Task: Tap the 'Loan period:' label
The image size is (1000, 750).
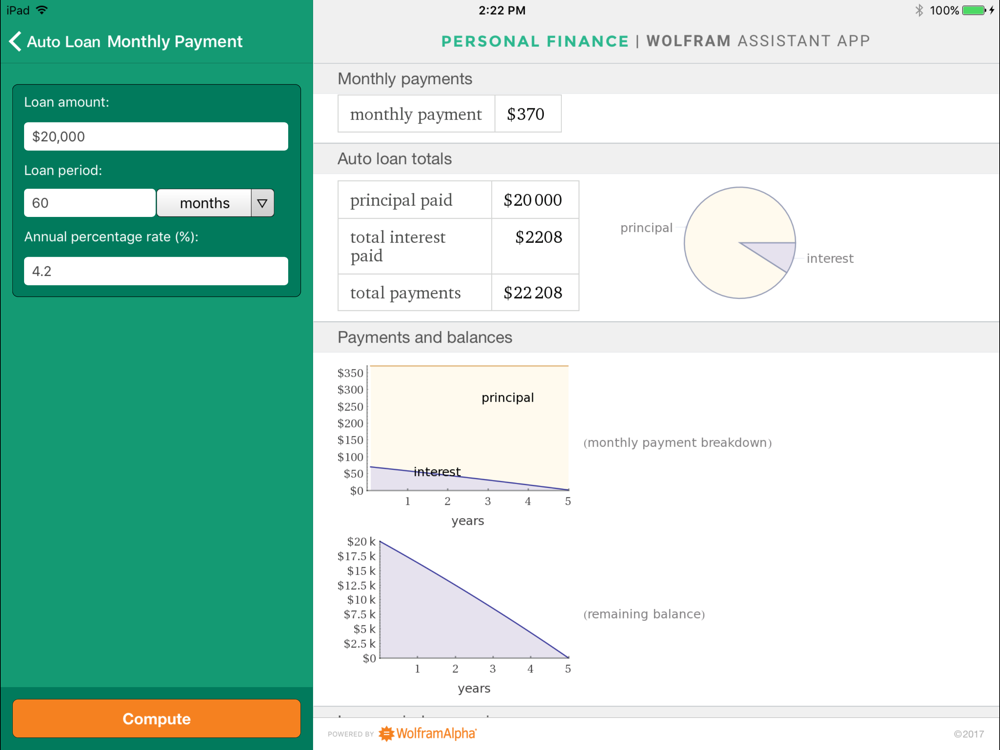Action: point(63,170)
